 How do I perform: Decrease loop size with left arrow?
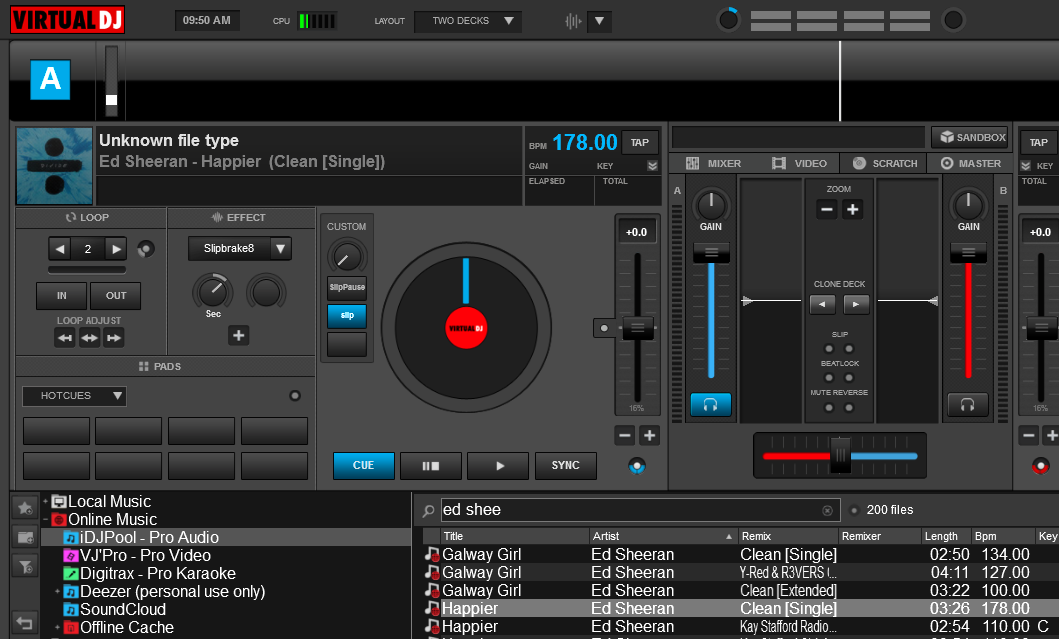(60, 249)
